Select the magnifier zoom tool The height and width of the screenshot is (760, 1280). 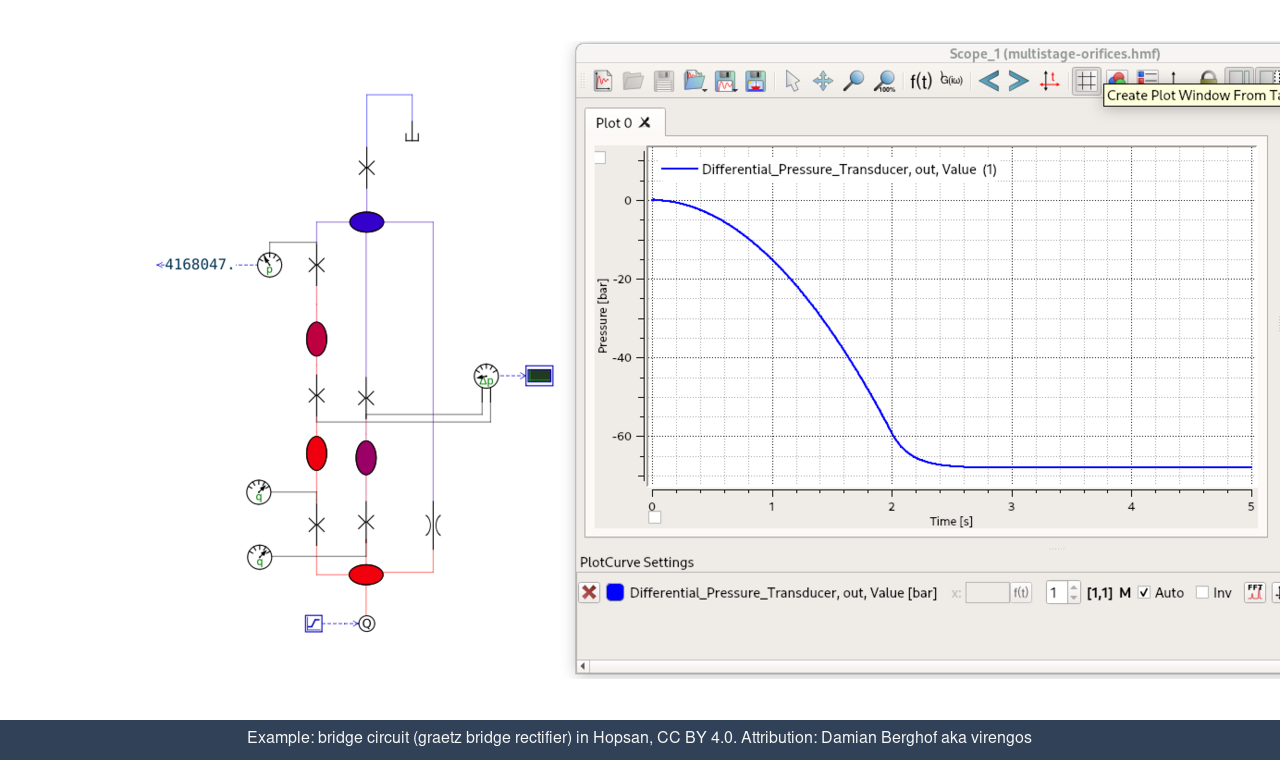pos(853,81)
